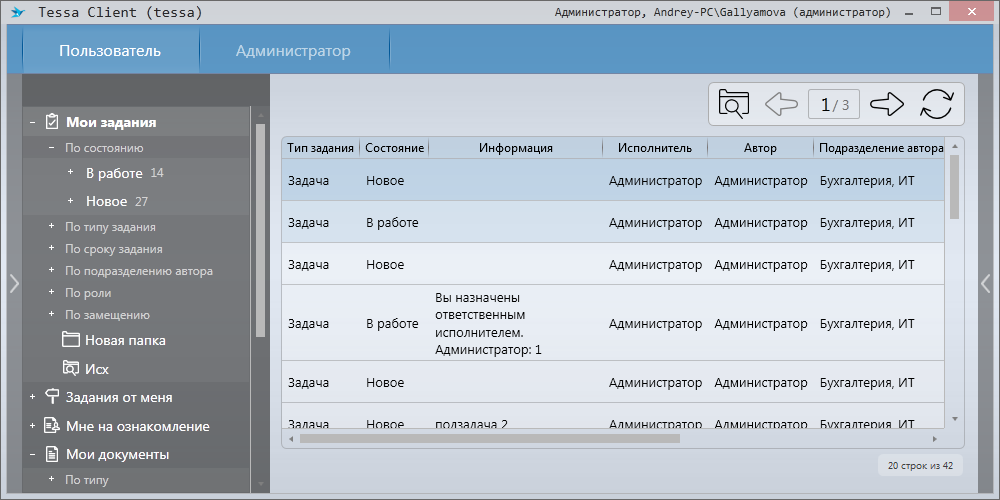Sort by Состояние column header
This screenshot has height=500, width=1000.
click(x=394, y=148)
